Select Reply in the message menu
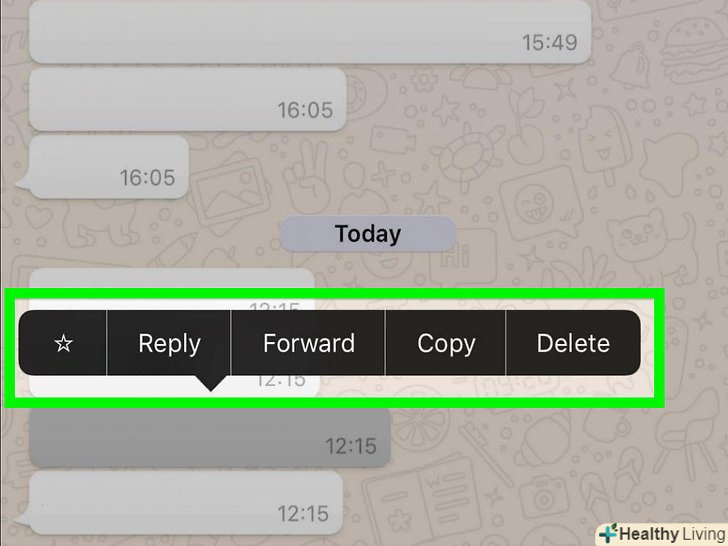Viewport: 728px width, 546px height. click(169, 343)
